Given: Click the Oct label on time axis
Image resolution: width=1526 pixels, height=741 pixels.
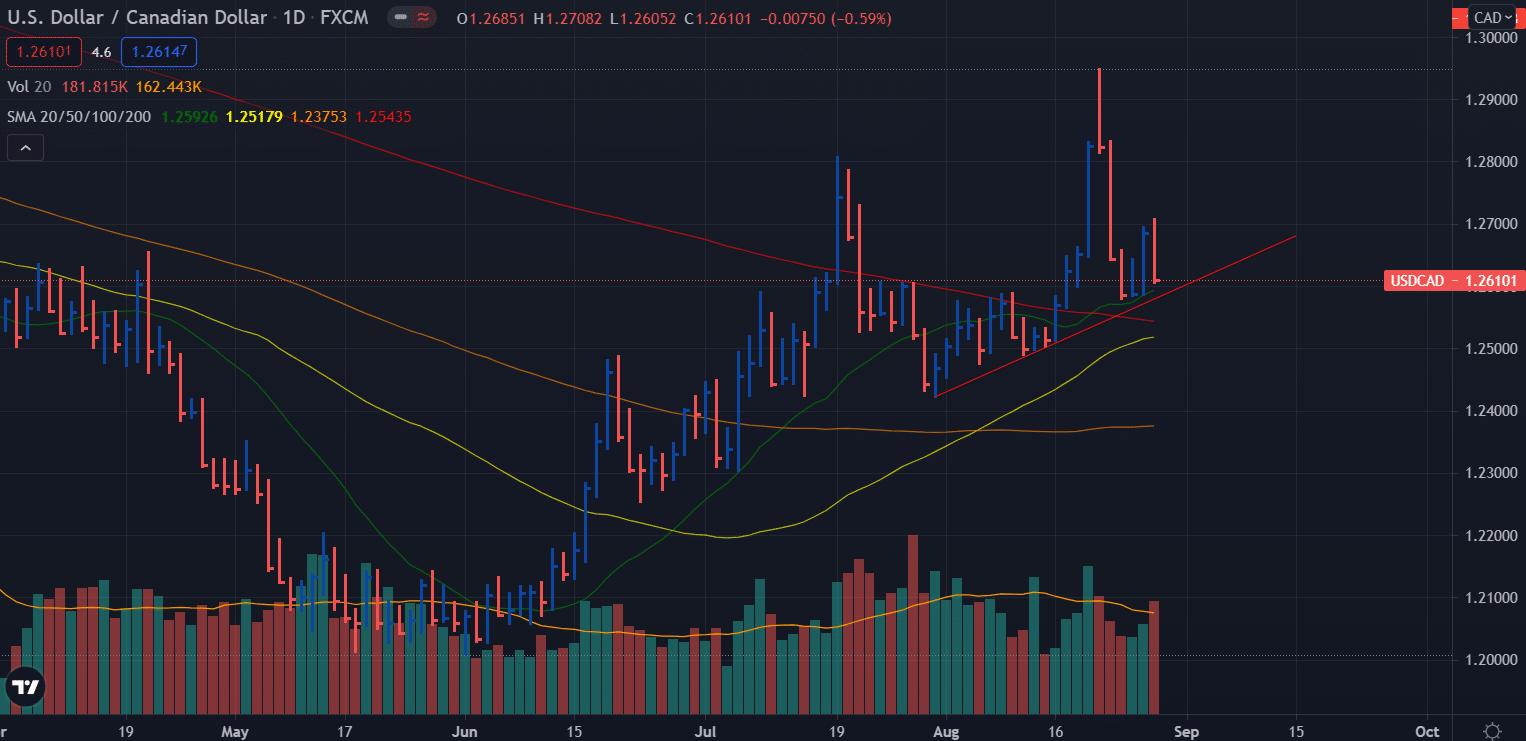Looking at the screenshot, I should (x=1428, y=731).
